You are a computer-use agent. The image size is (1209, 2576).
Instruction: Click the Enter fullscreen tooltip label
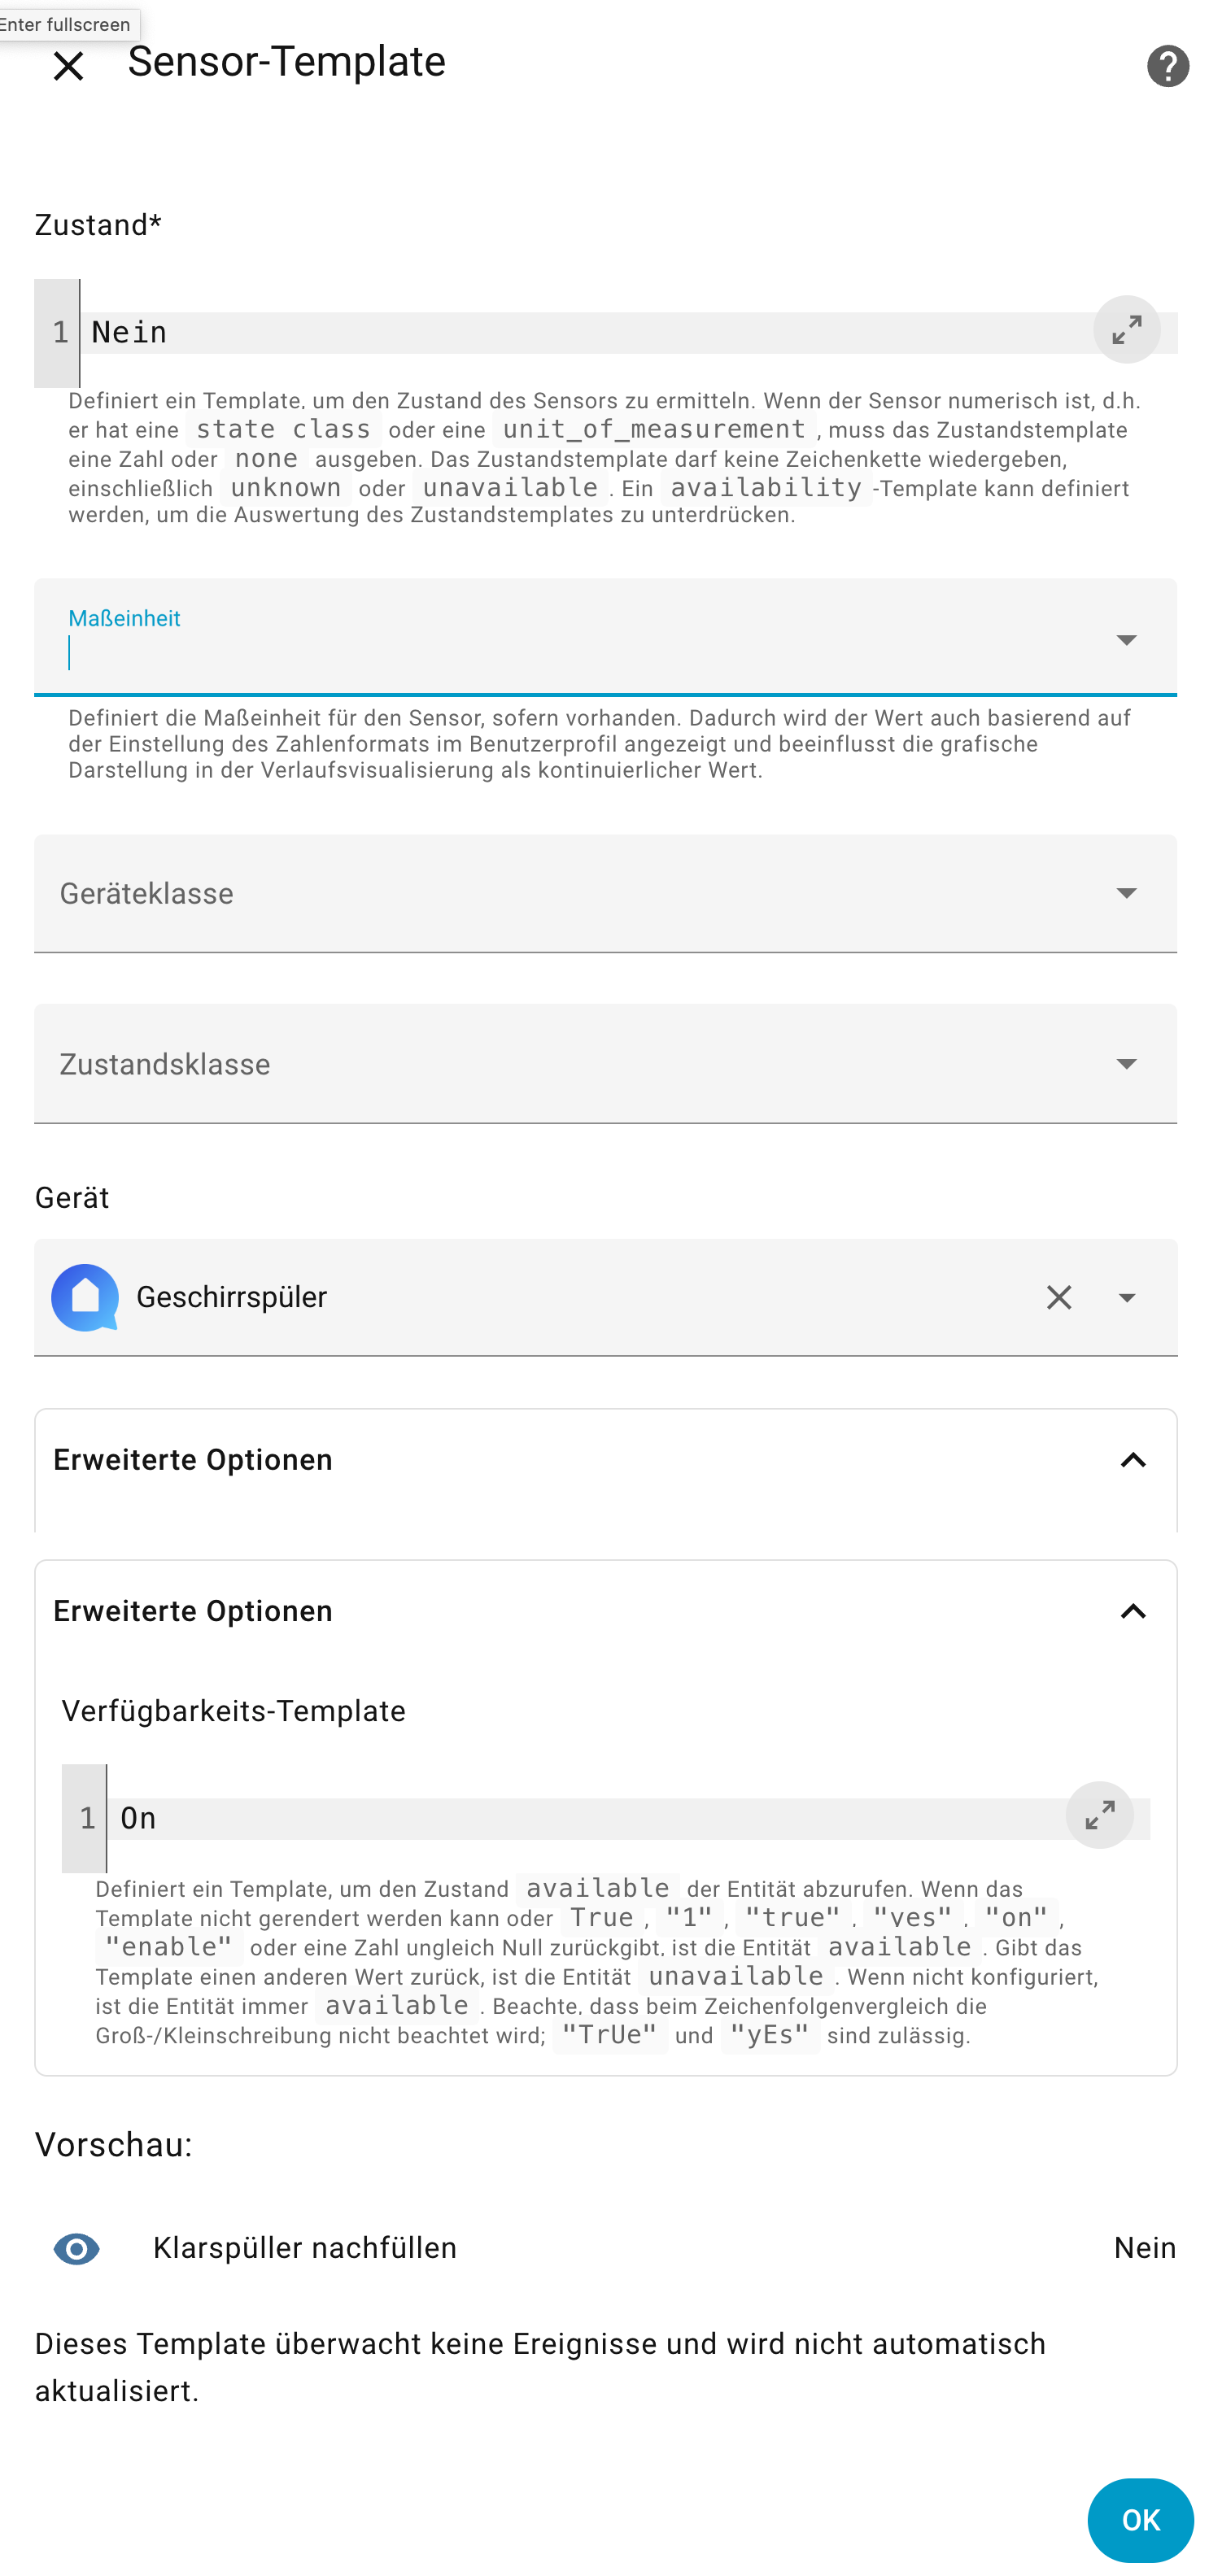click(66, 24)
